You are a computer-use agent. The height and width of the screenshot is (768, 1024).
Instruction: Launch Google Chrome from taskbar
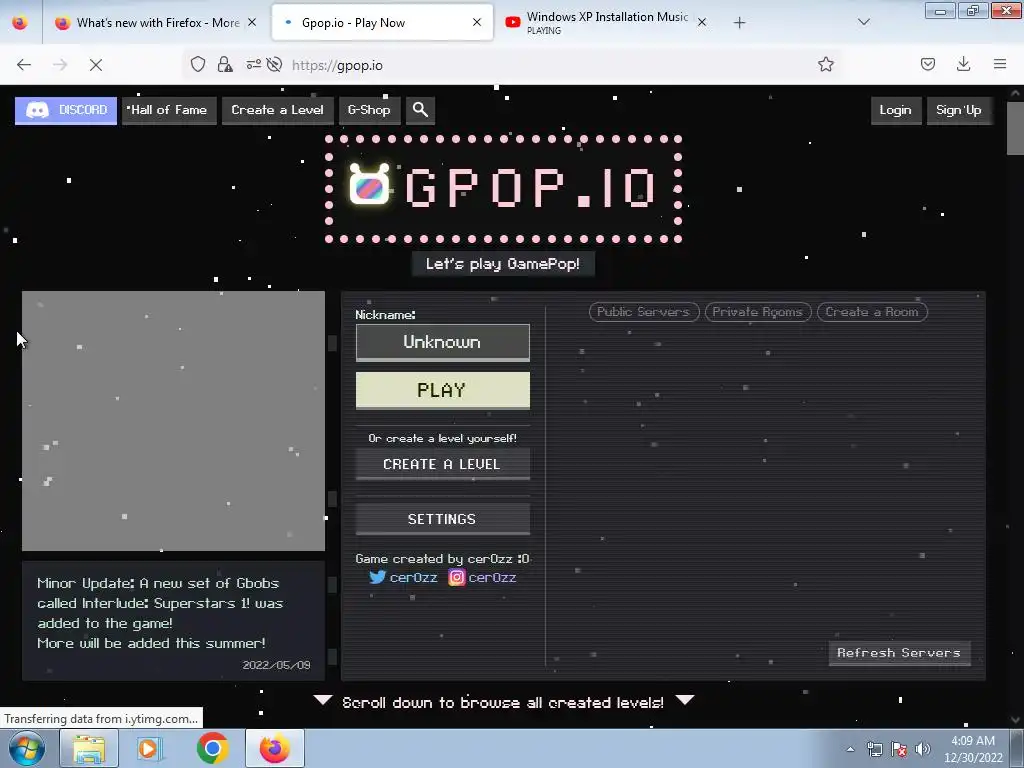point(212,748)
